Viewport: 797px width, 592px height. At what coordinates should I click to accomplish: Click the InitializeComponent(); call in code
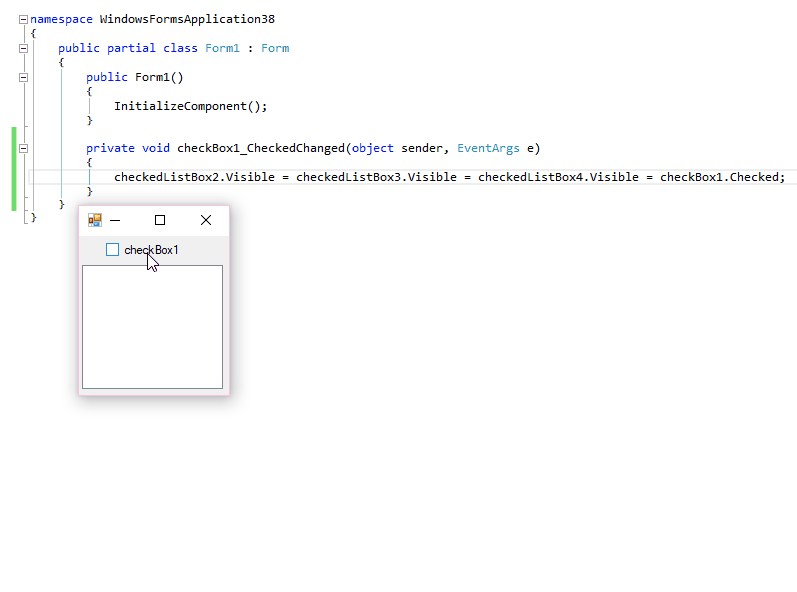tap(191, 106)
